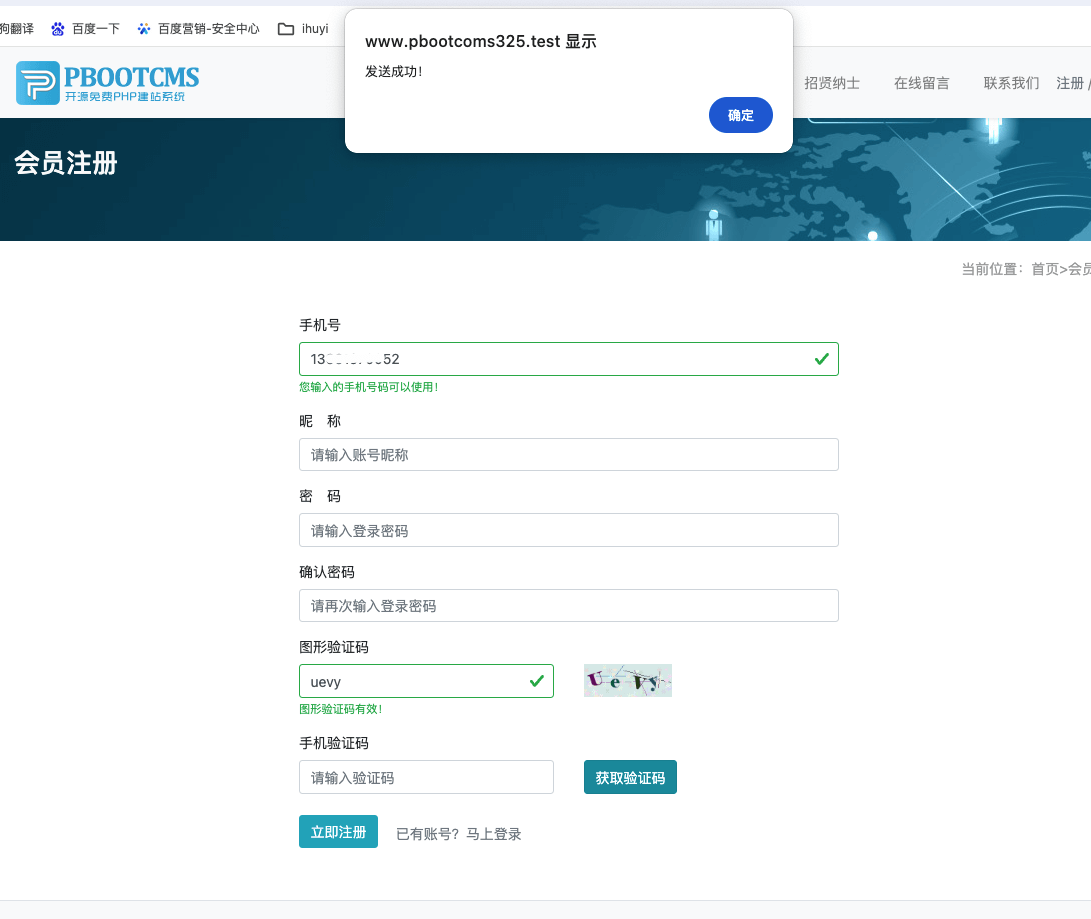The image size is (1091, 919).
Task: Submit with 立即注册 button
Action: pyautogui.click(x=338, y=831)
